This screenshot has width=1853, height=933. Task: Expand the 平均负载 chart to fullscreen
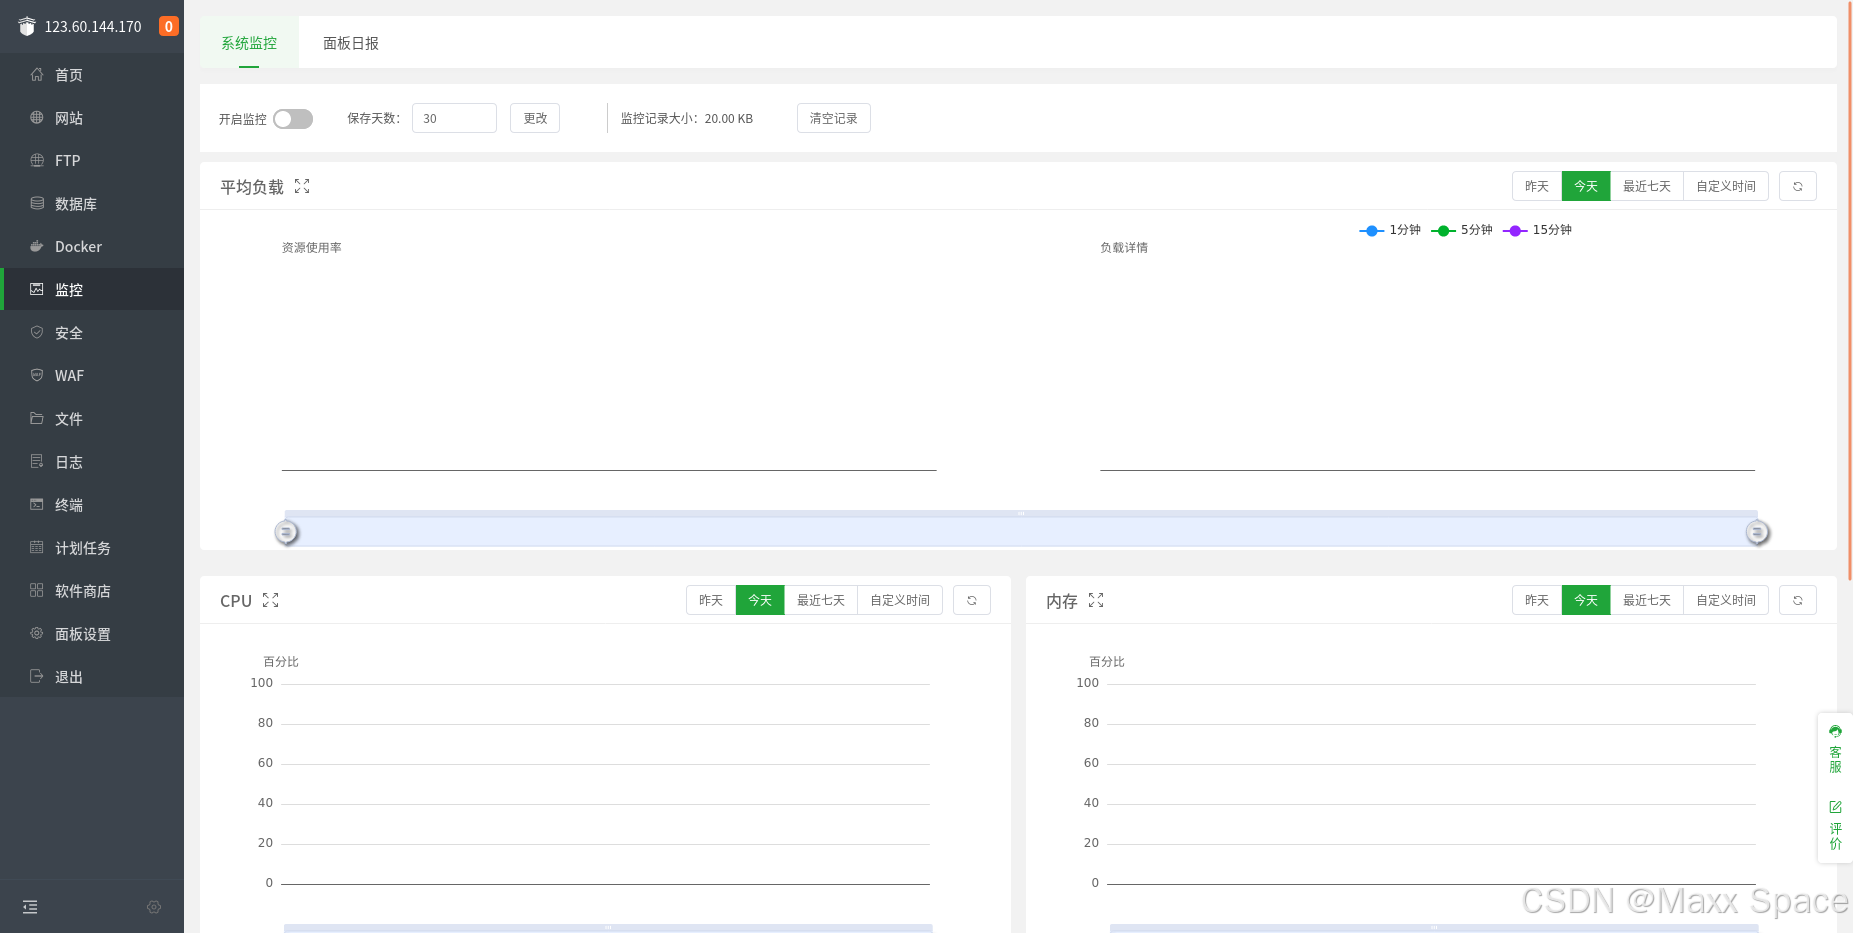pos(302,186)
